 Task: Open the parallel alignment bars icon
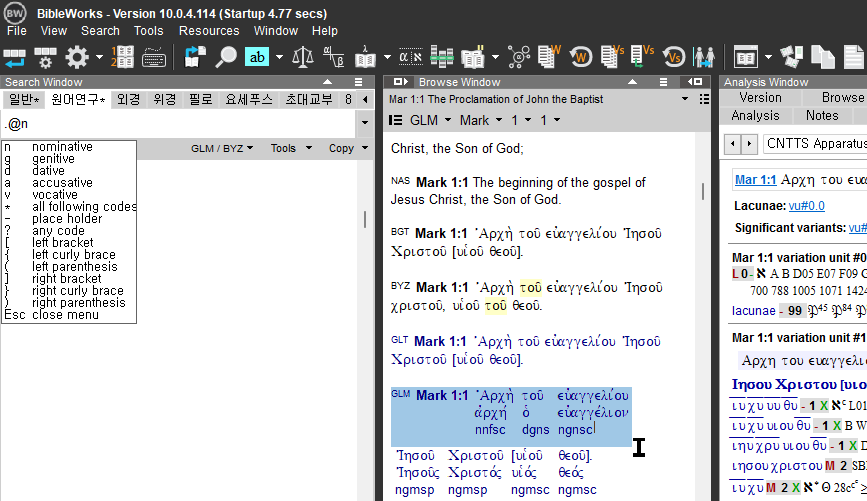point(442,57)
